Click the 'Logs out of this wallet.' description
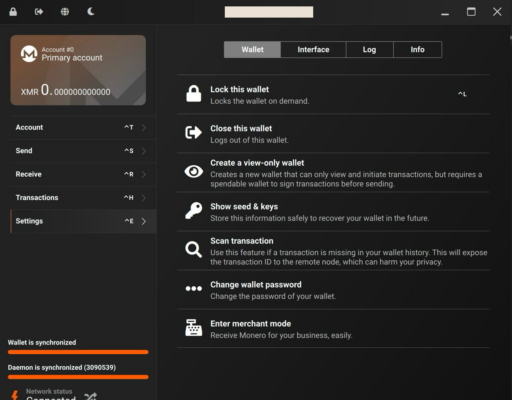The height and width of the screenshot is (400, 512). [x=249, y=140]
